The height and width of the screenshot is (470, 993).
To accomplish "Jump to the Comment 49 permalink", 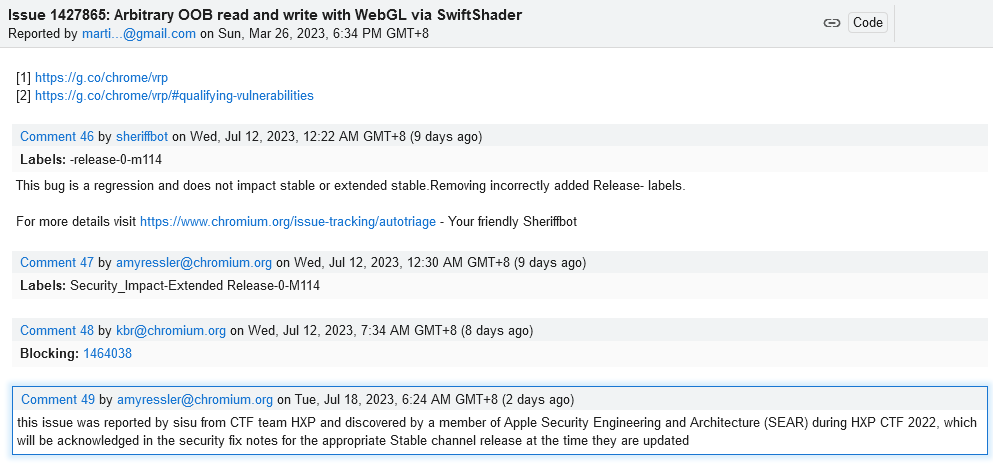I will (x=58, y=399).
